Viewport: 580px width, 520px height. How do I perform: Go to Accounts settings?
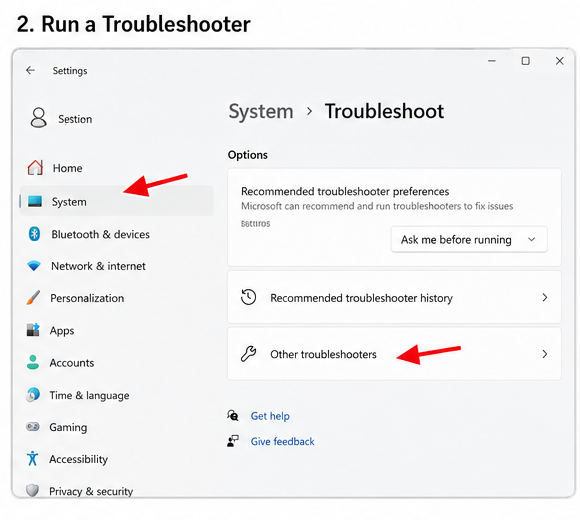pyautogui.click(x=117, y=363)
